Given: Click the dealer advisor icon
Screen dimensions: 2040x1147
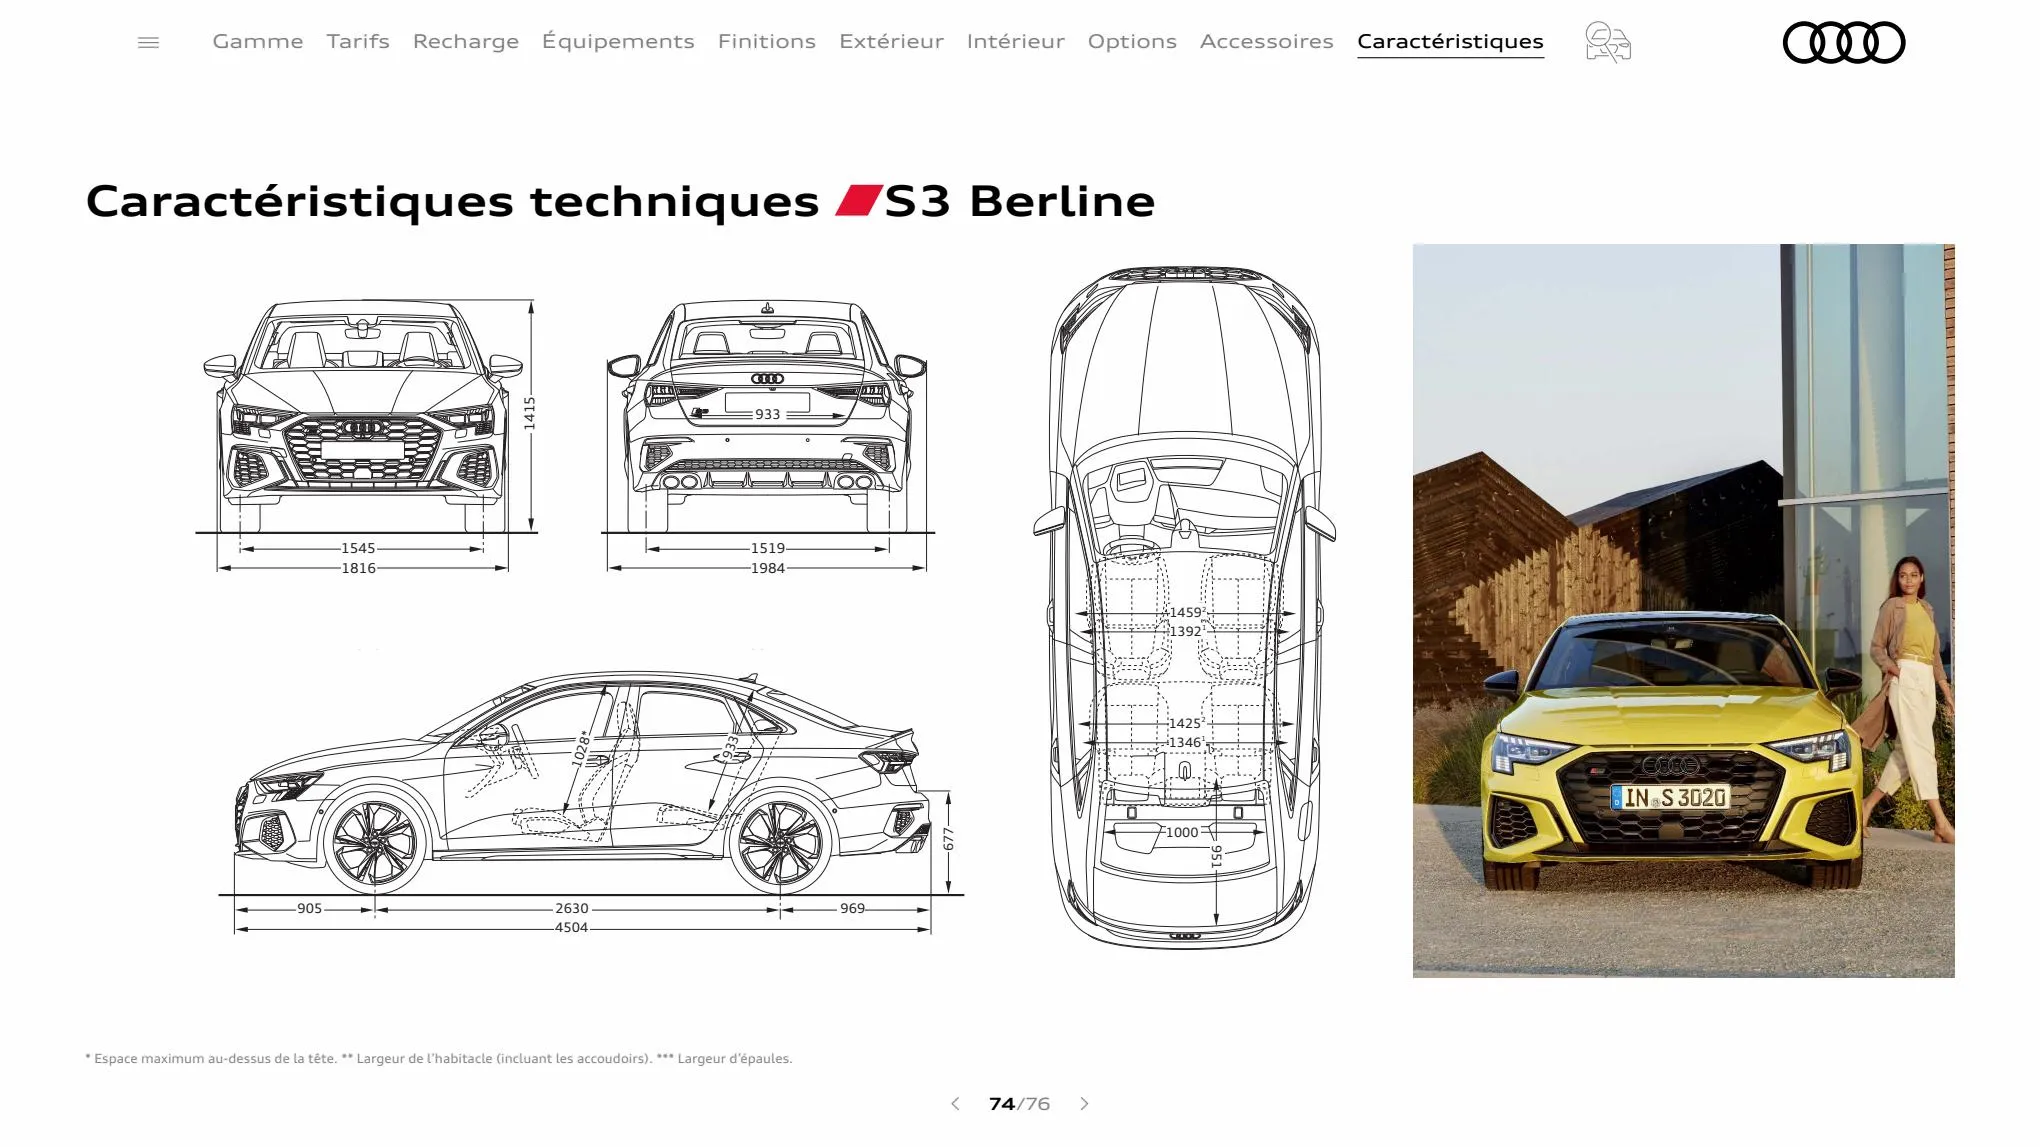Looking at the screenshot, I should pos(1608,42).
